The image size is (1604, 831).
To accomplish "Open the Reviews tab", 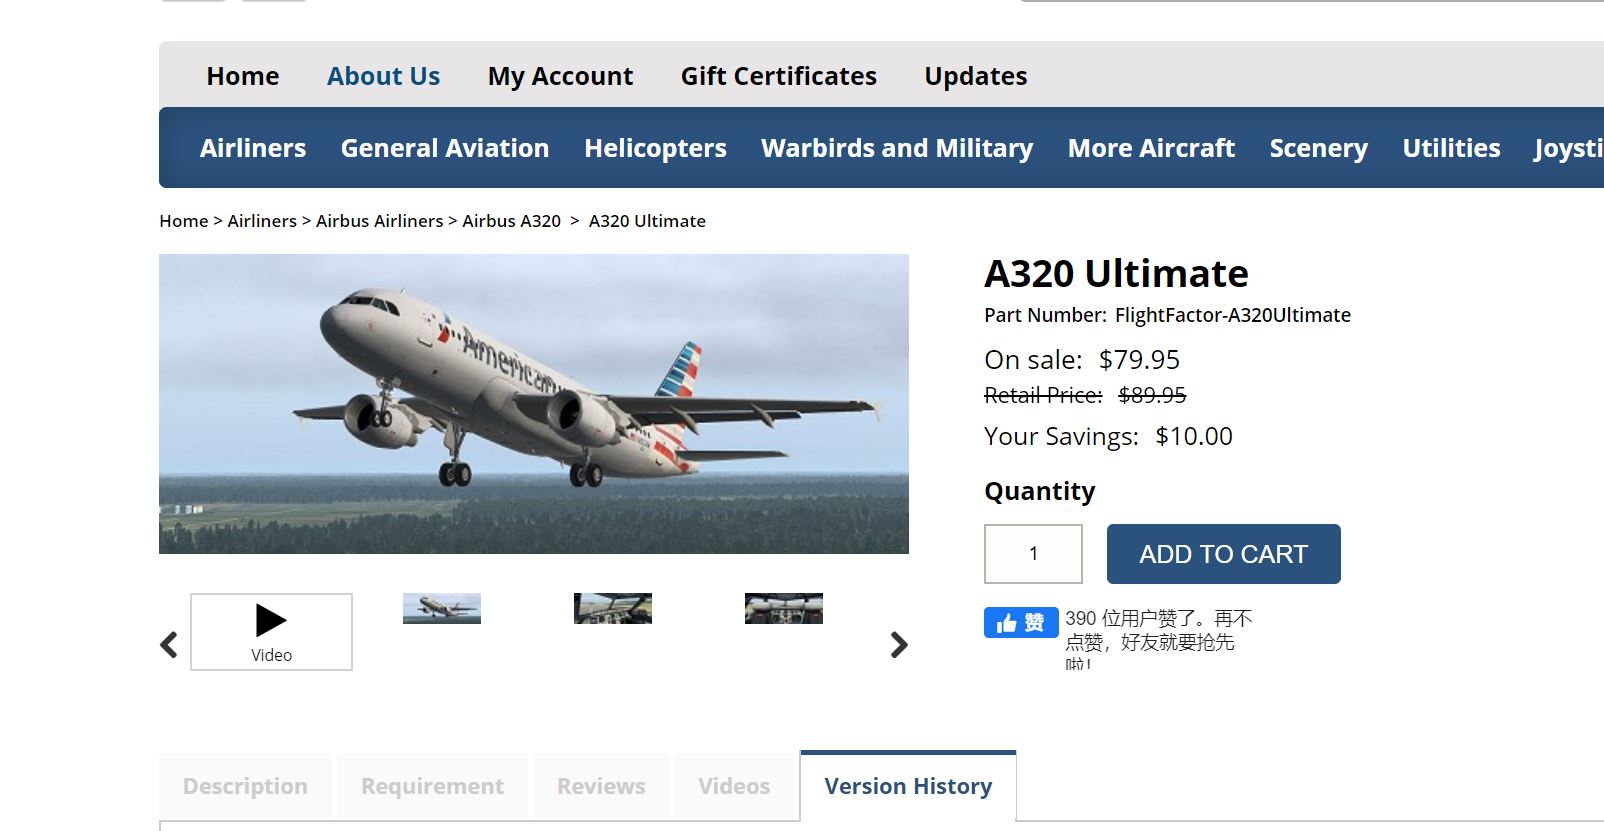I will pyautogui.click(x=601, y=786).
